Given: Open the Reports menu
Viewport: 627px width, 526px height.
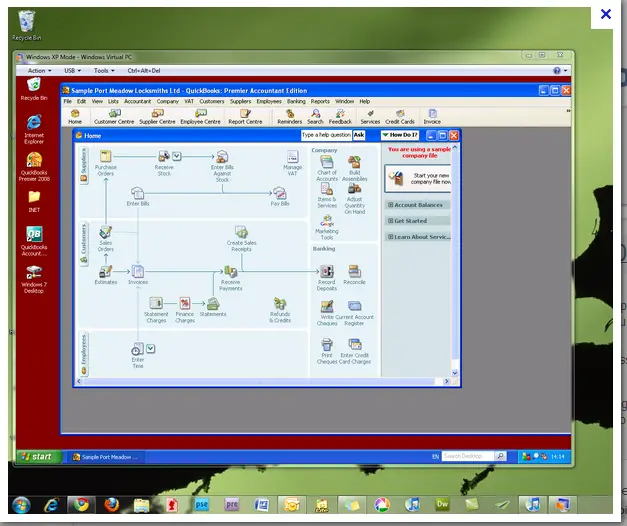Looking at the screenshot, I should click(320, 102).
